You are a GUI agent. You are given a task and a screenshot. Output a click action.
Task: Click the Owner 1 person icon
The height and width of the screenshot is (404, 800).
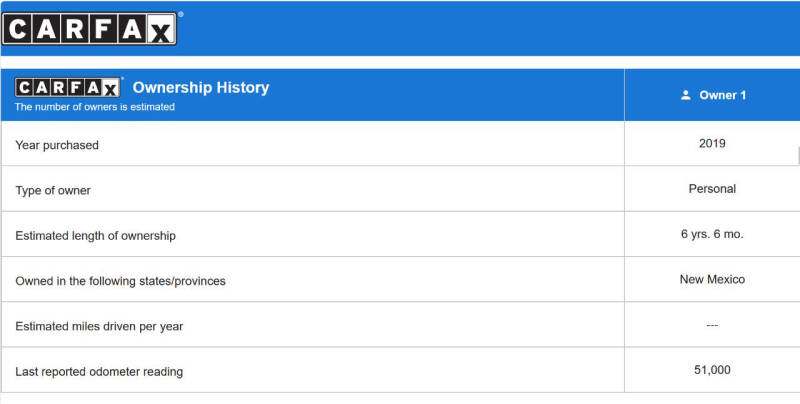686,95
